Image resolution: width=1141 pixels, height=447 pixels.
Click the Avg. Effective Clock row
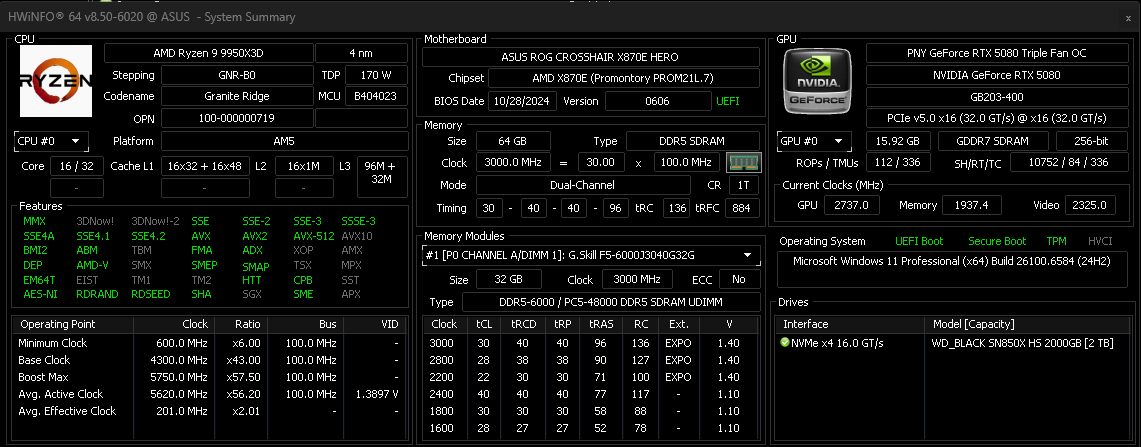209,411
